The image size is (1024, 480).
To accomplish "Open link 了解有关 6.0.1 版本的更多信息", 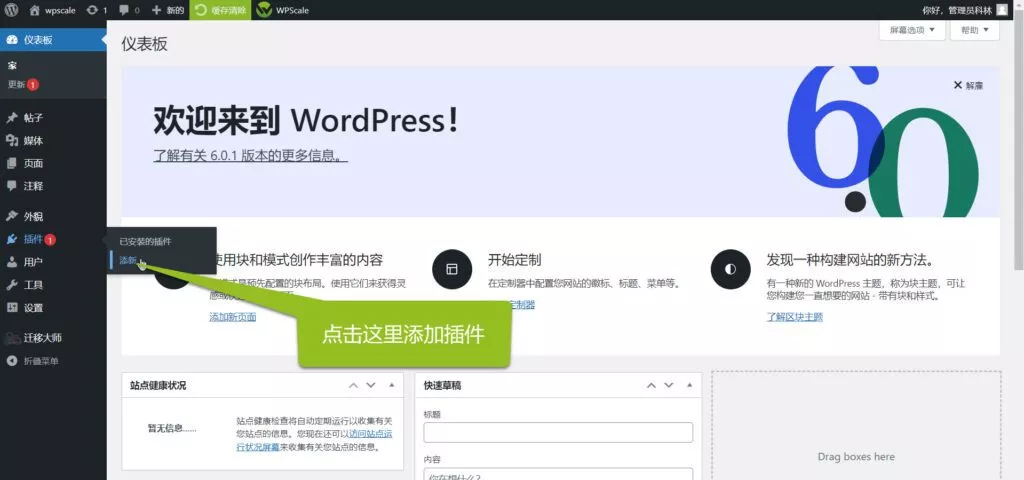I will (250, 155).
